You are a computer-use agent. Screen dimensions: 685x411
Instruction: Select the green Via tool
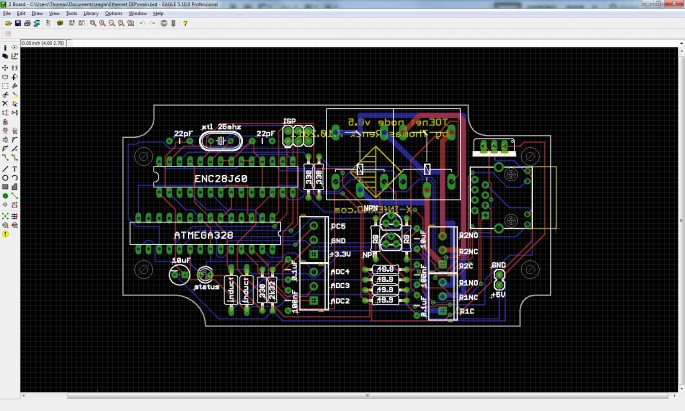[5, 196]
